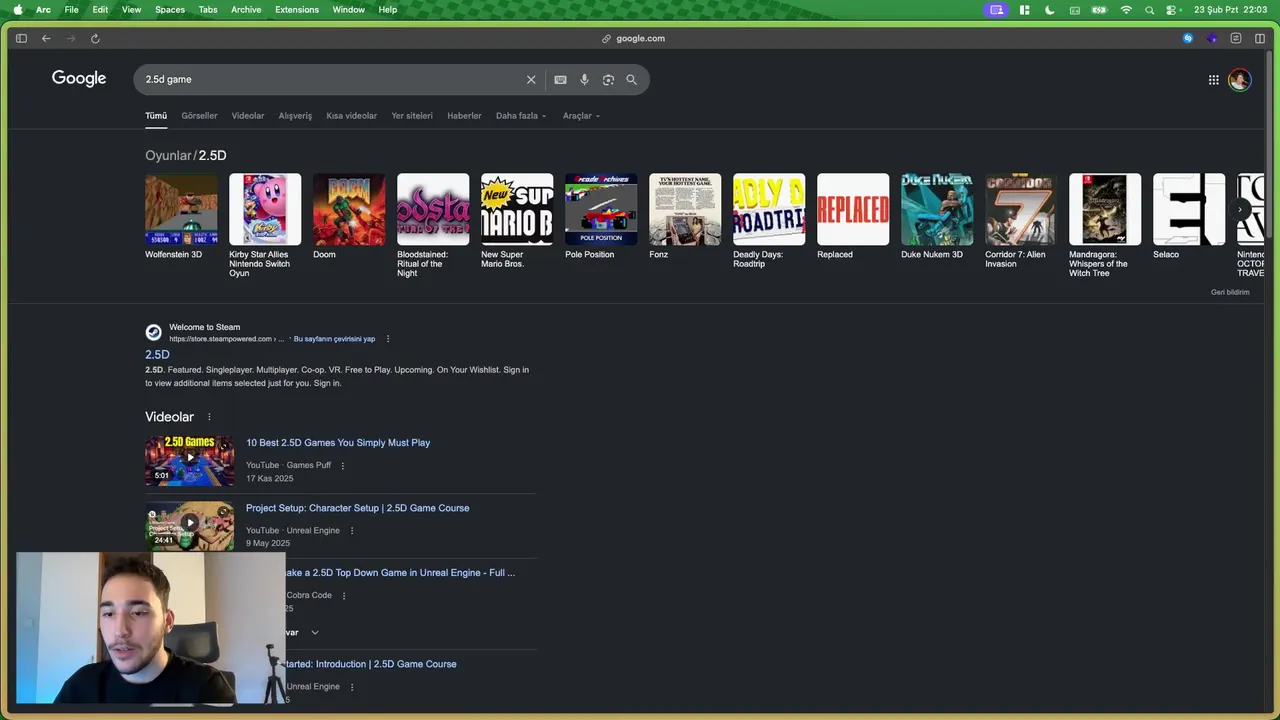The image size is (1280, 720).
Task: Select the Selaco game card
Action: [x=1189, y=217]
